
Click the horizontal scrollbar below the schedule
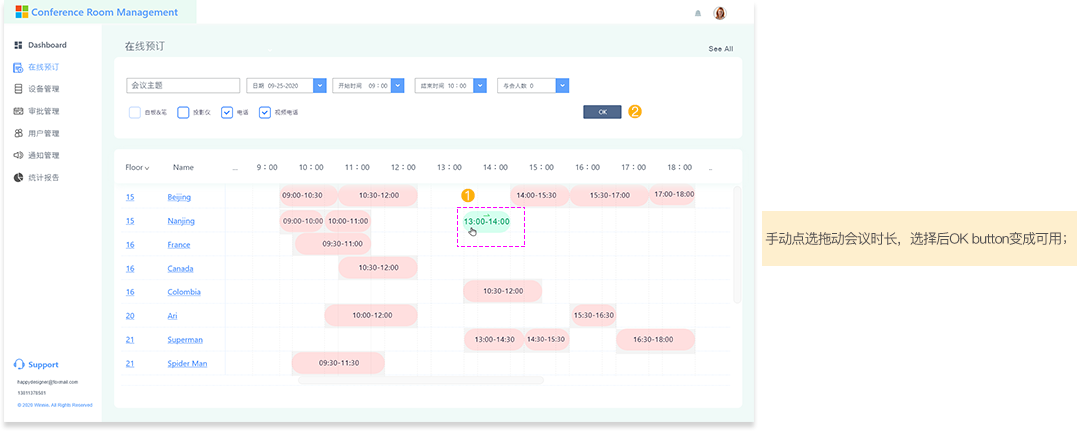(420, 380)
